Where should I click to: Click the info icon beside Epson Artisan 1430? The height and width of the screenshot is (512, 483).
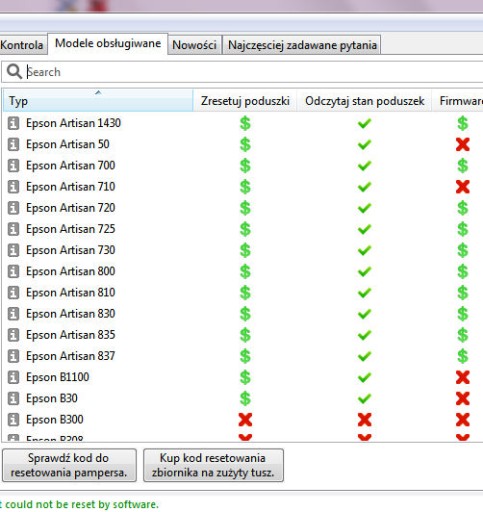(13, 123)
